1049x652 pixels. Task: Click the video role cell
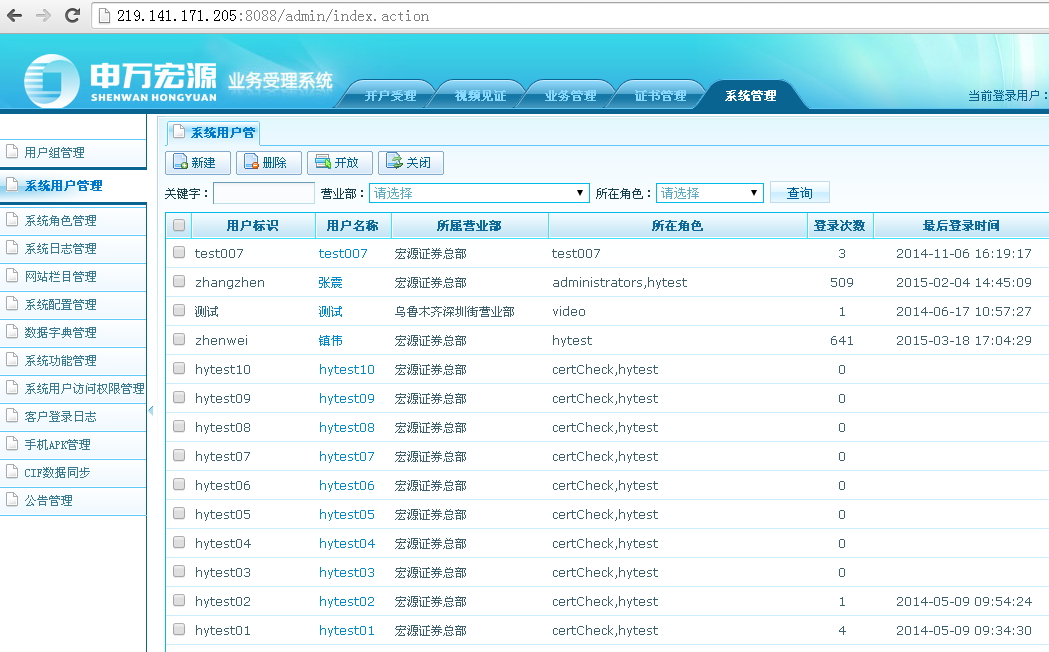[569, 312]
